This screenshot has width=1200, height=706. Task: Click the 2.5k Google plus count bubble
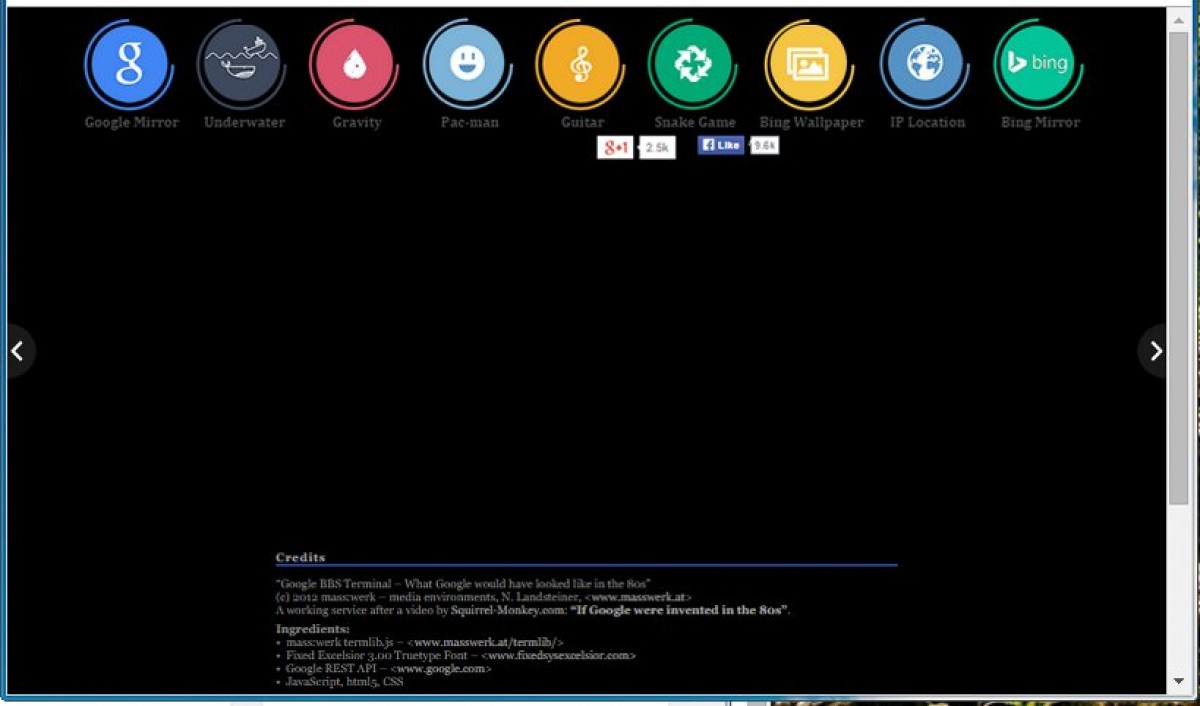657,148
